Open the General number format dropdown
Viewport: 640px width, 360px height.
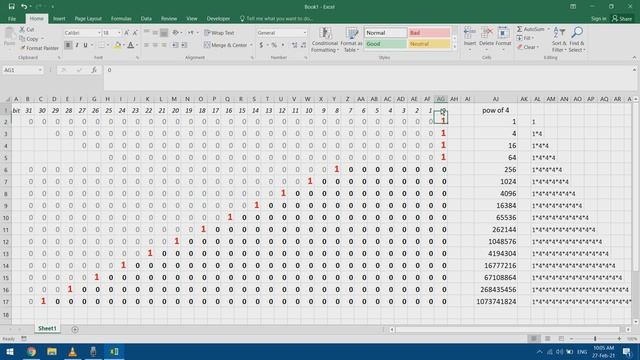(304, 33)
